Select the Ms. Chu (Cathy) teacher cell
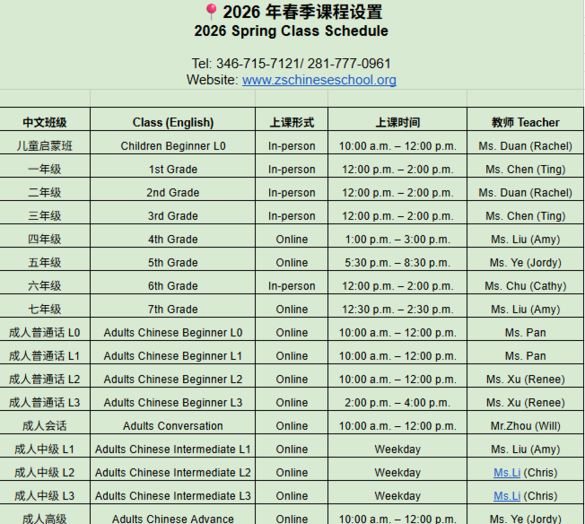 tap(525, 283)
